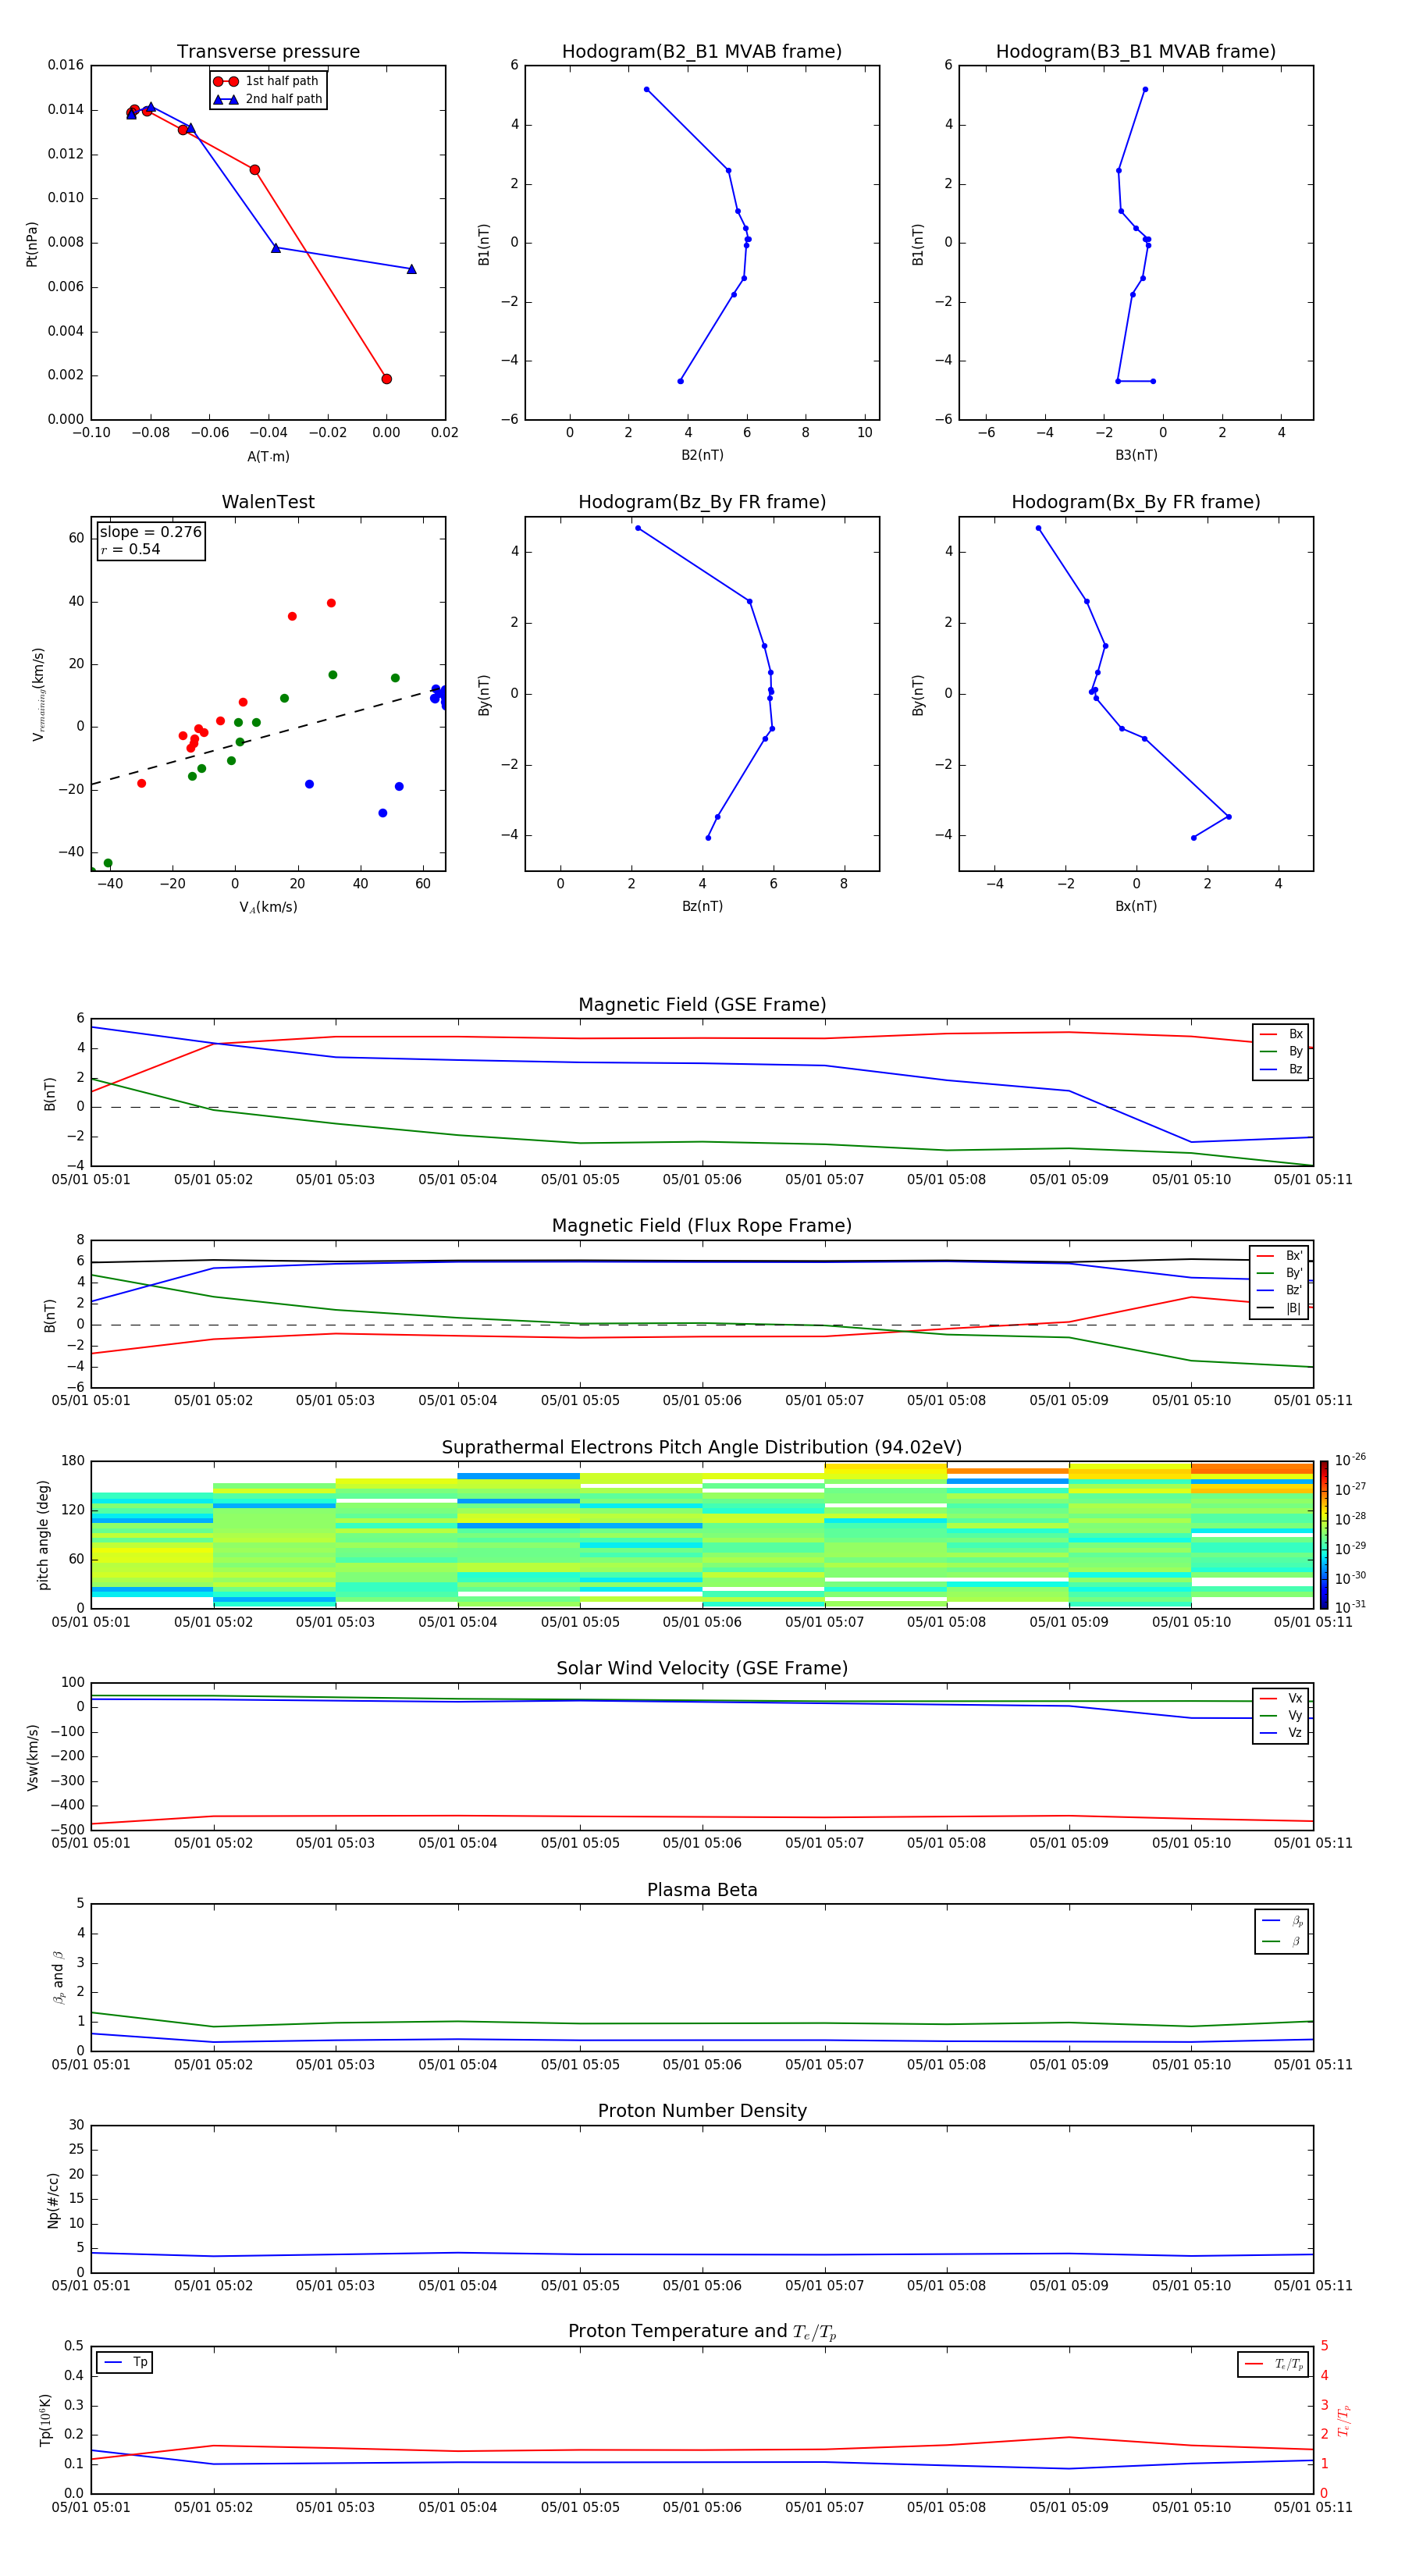Viewport: 1405px width, 2576px height.
Task: Select "Bx" in the GSE magnetic field legend
Action: point(1281,1034)
